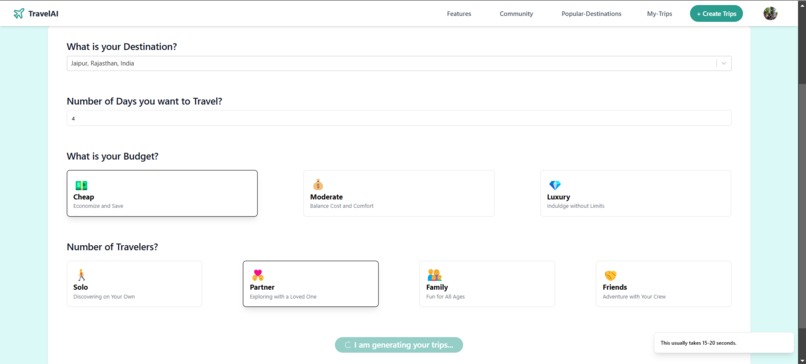Click the diamond Luxury icon
The width and height of the screenshot is (806, 364).
click(x=555, y=185)
